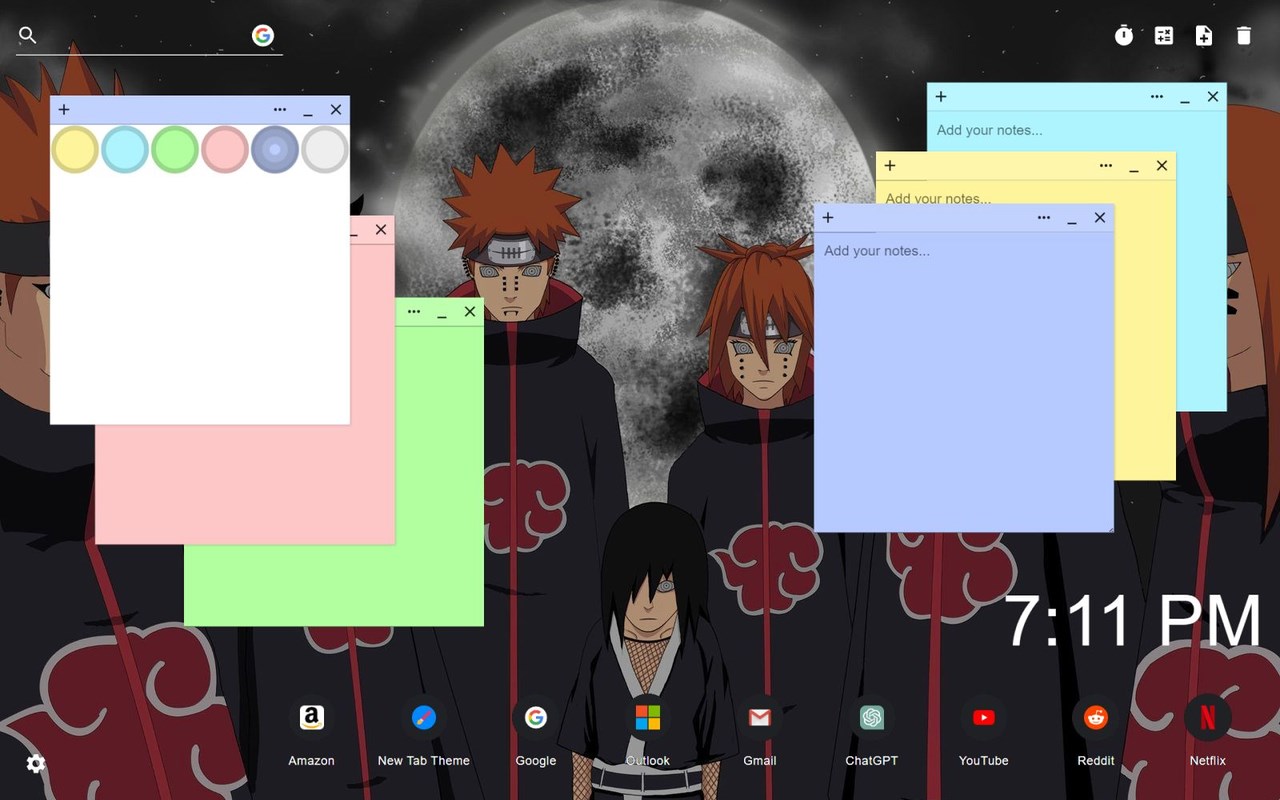The width and height of the screenshot is (1280, 800).
Task: Open the Google shortcut in the dock
Action: (535, 718)
